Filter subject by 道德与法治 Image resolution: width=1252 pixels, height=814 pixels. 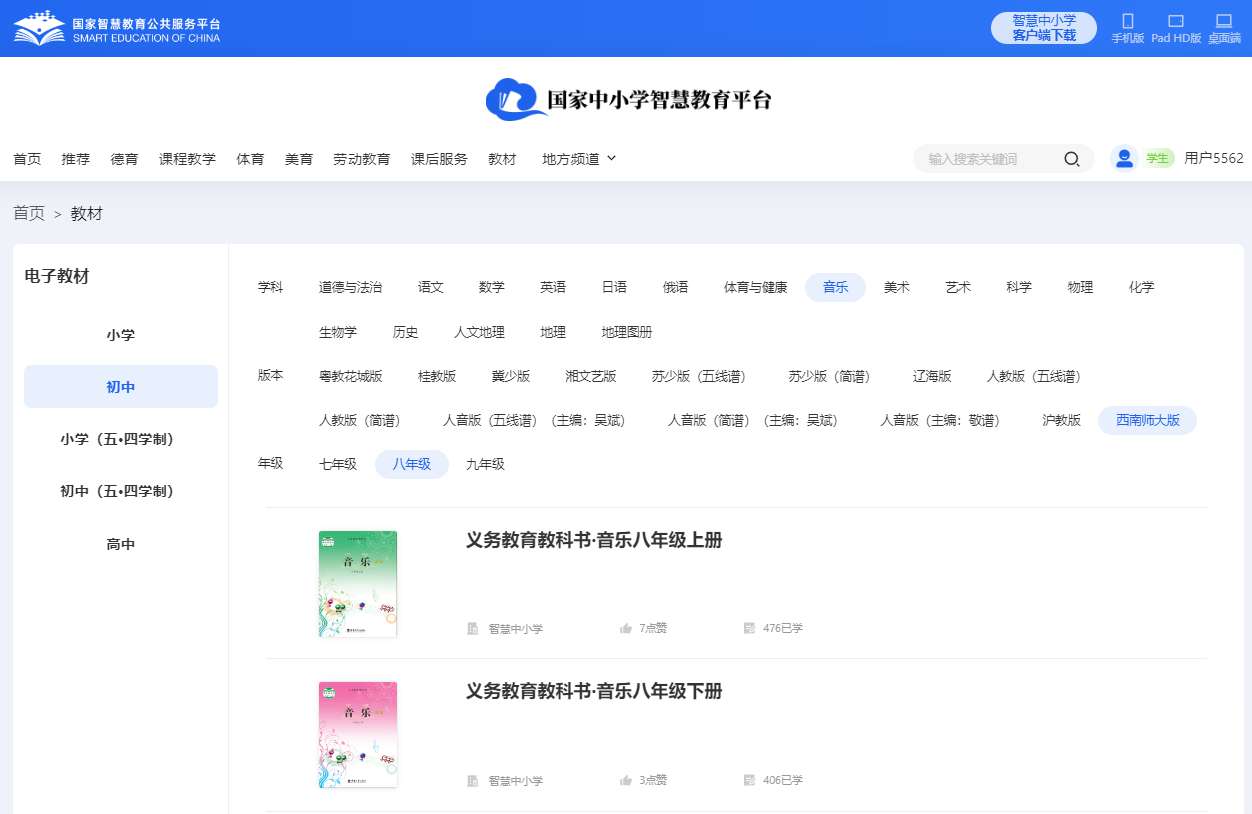tap(350, 287)
